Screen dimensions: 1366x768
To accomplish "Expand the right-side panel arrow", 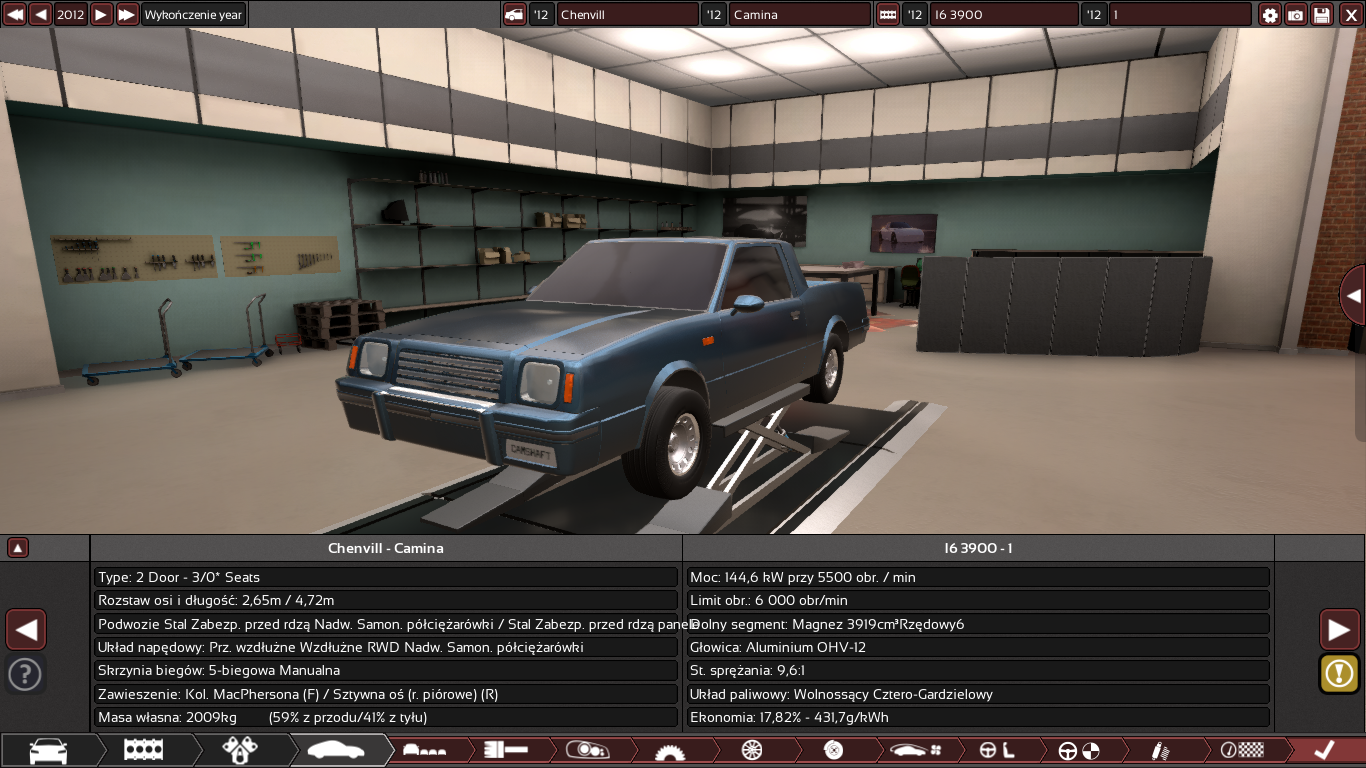I will click(1353, 295).
